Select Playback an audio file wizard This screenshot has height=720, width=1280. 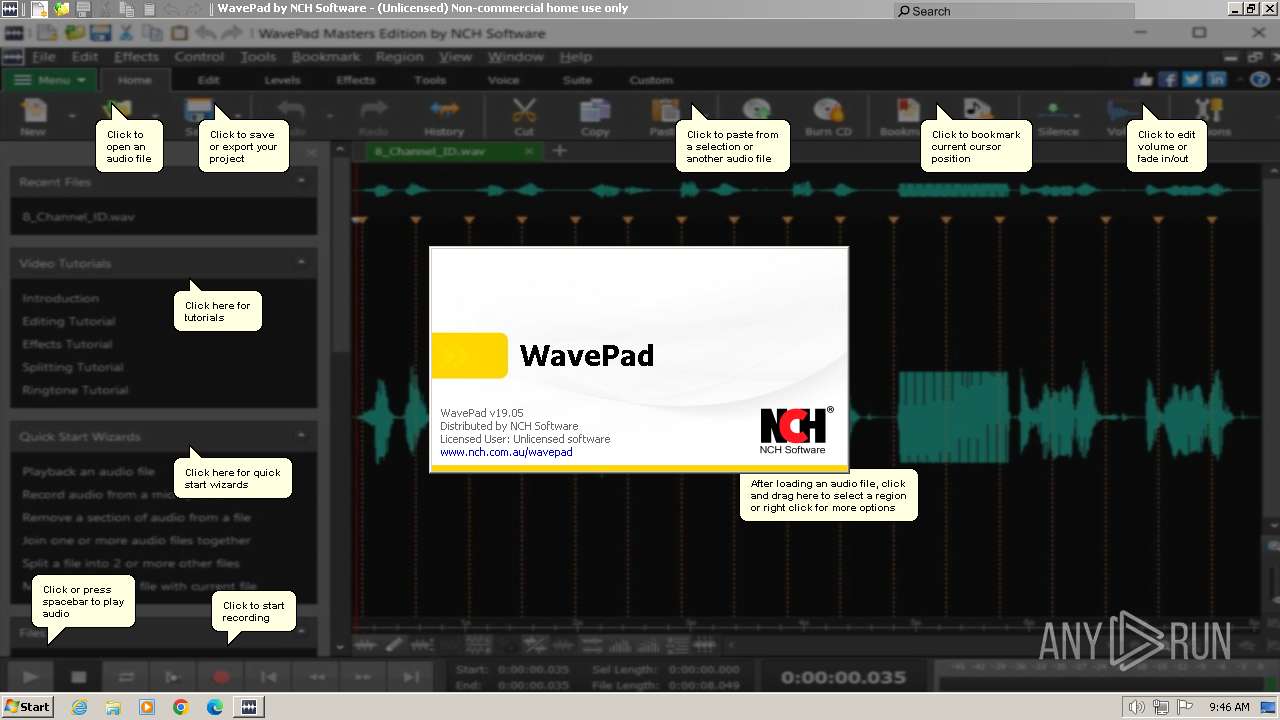[x=88, y=471]
